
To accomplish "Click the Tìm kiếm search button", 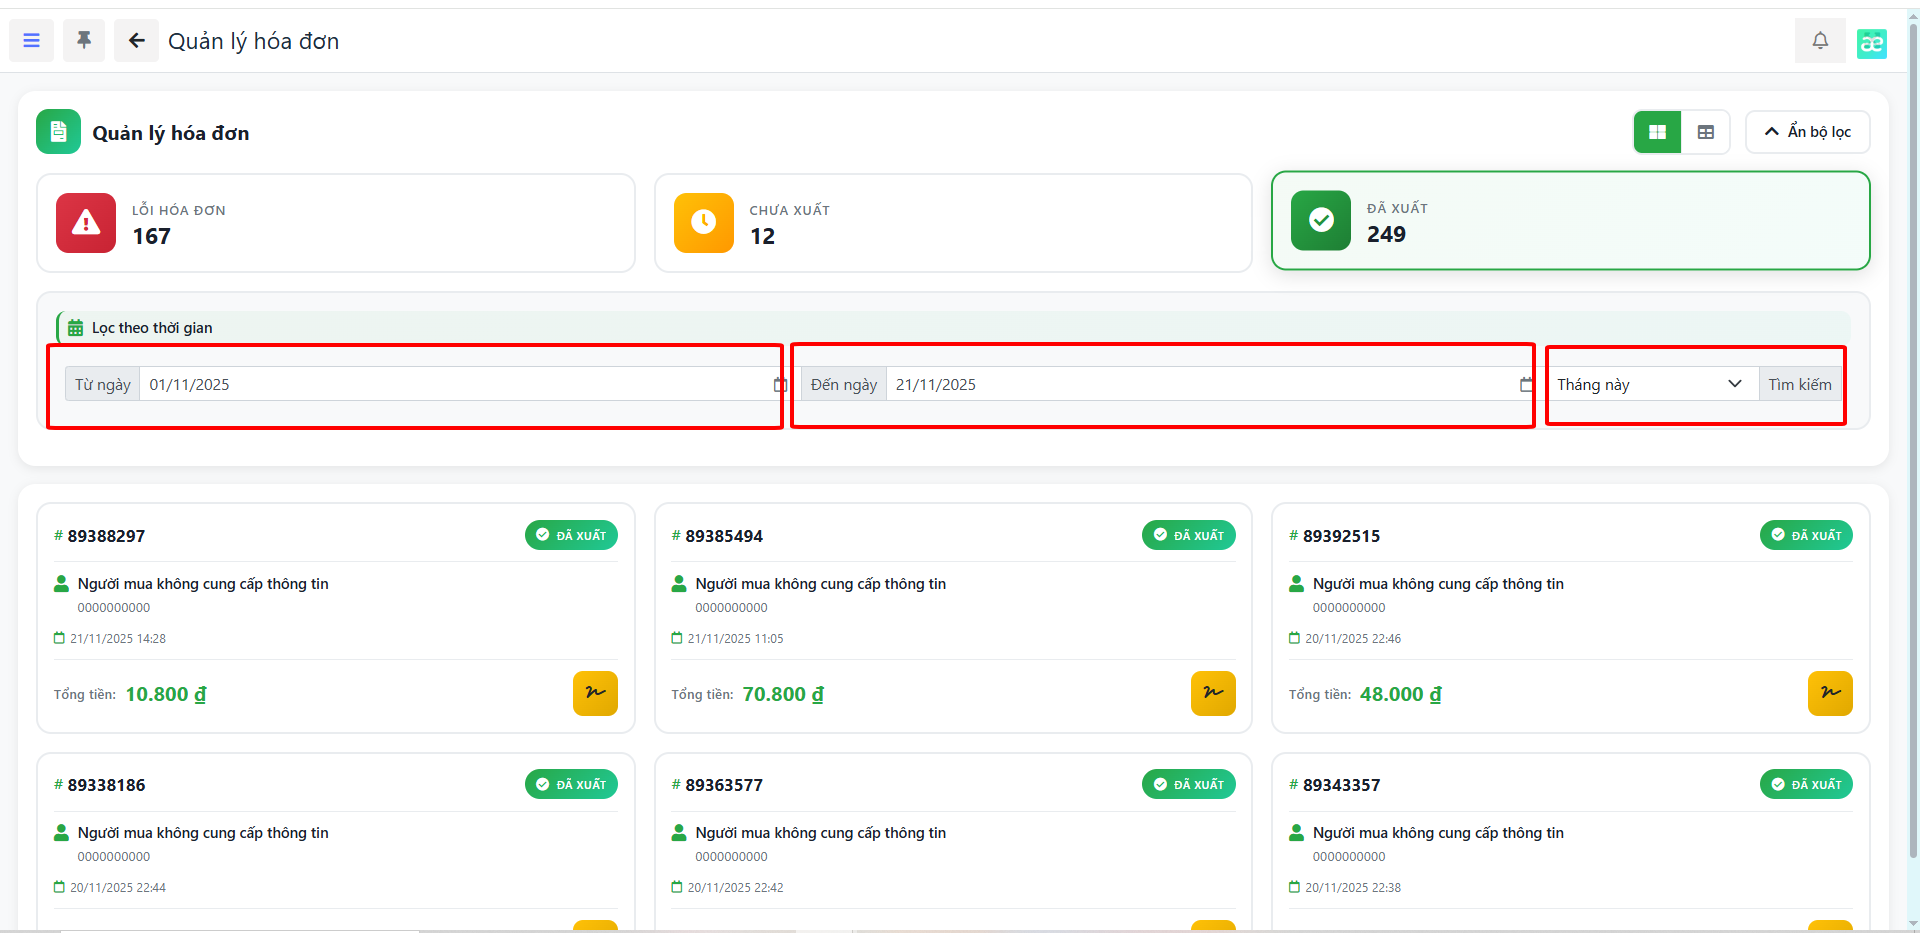I will pos(1799,385).
